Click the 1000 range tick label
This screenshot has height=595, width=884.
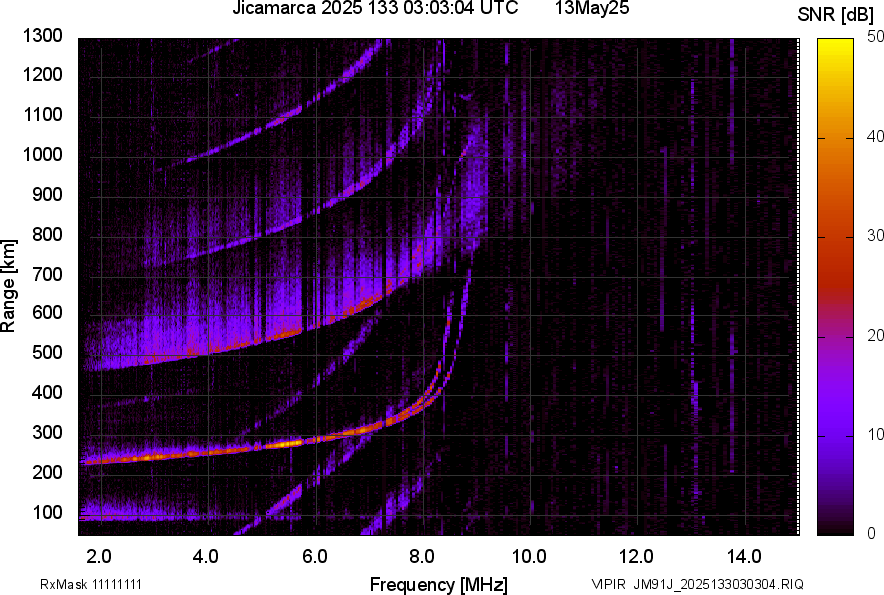(42, 154)
